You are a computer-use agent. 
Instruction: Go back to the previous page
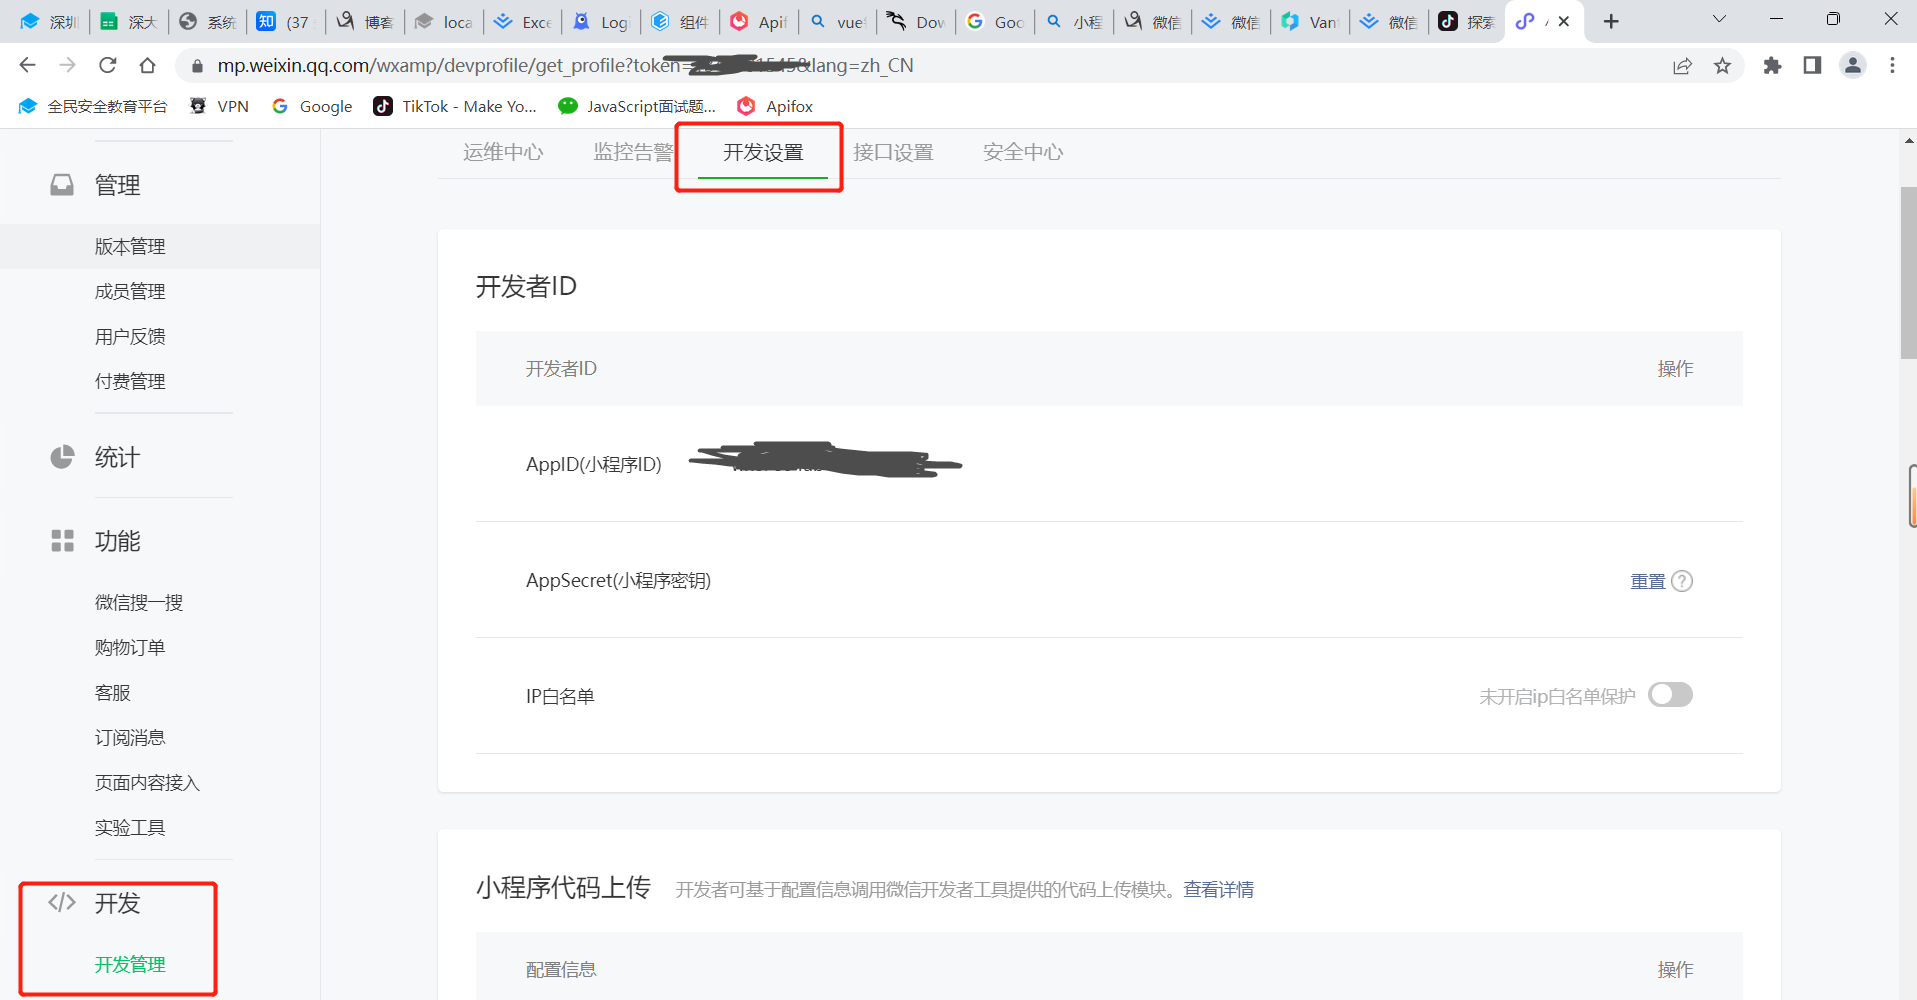click(x=27, y=65)
